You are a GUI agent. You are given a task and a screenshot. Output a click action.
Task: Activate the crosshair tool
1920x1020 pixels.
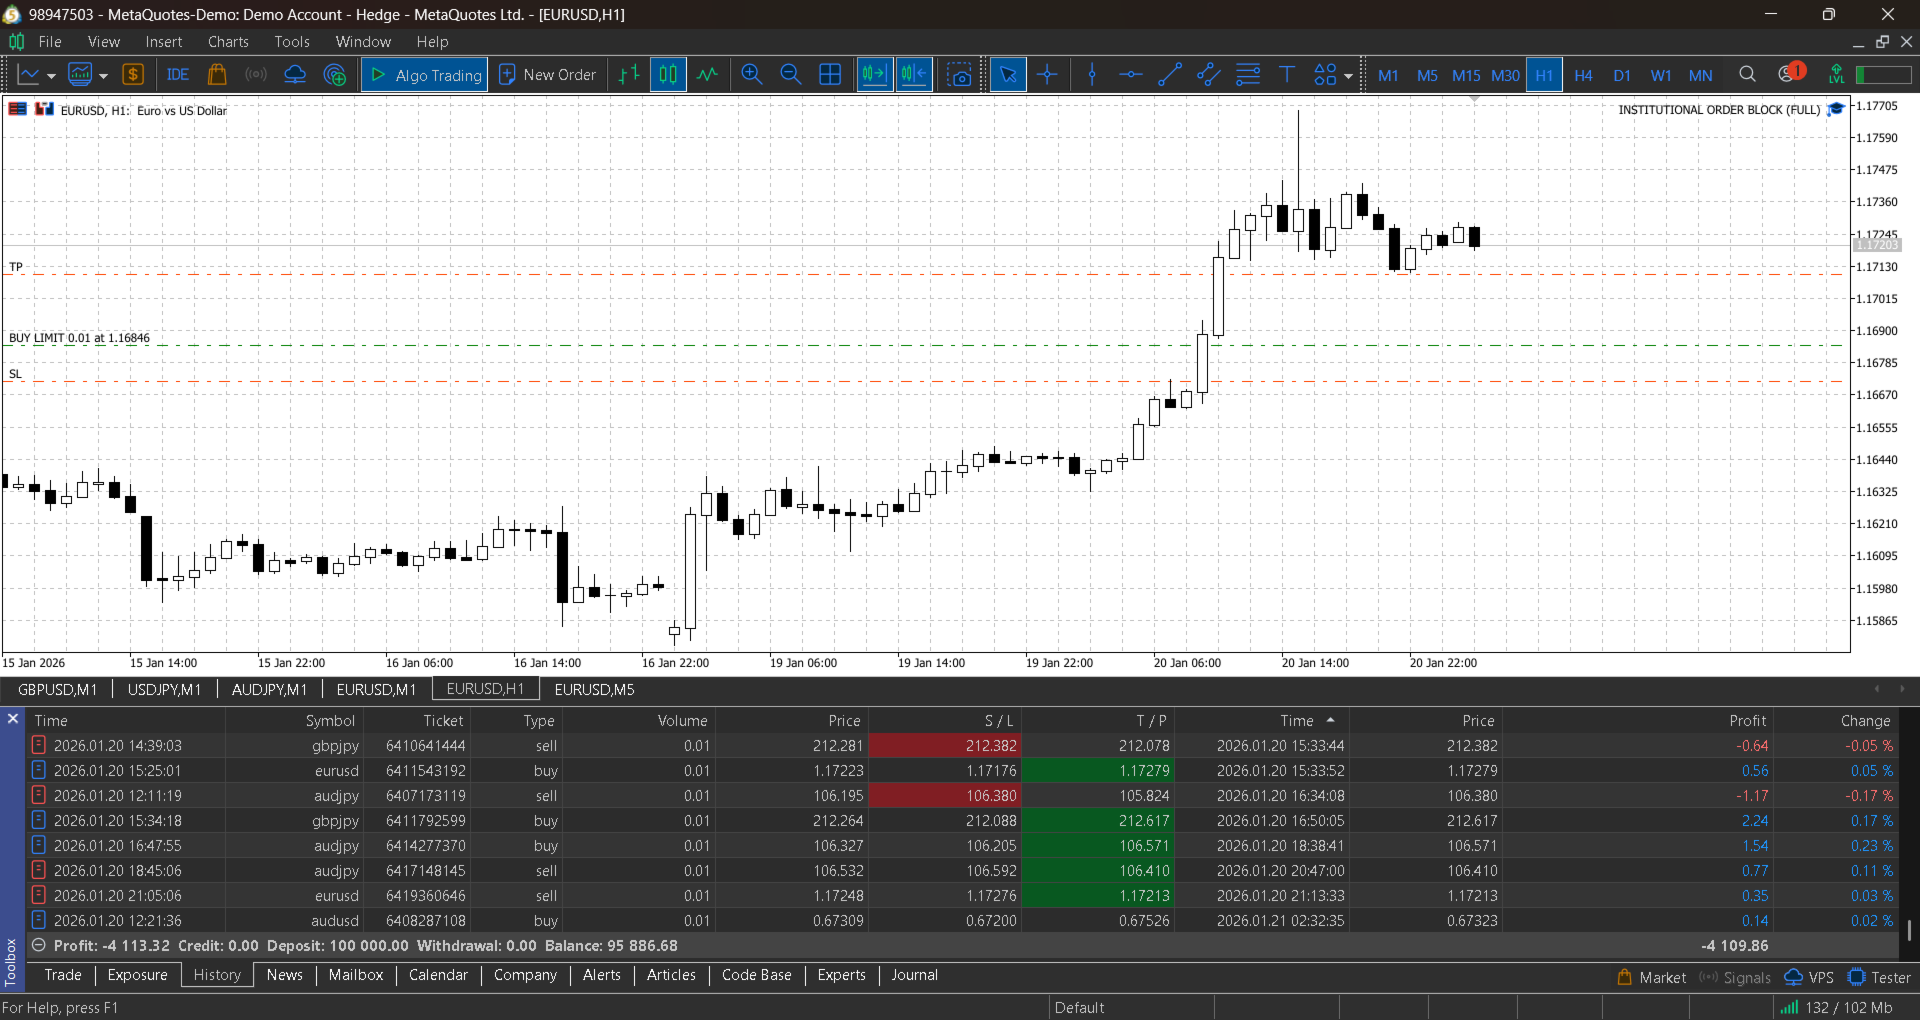[x=1047, y=75]
